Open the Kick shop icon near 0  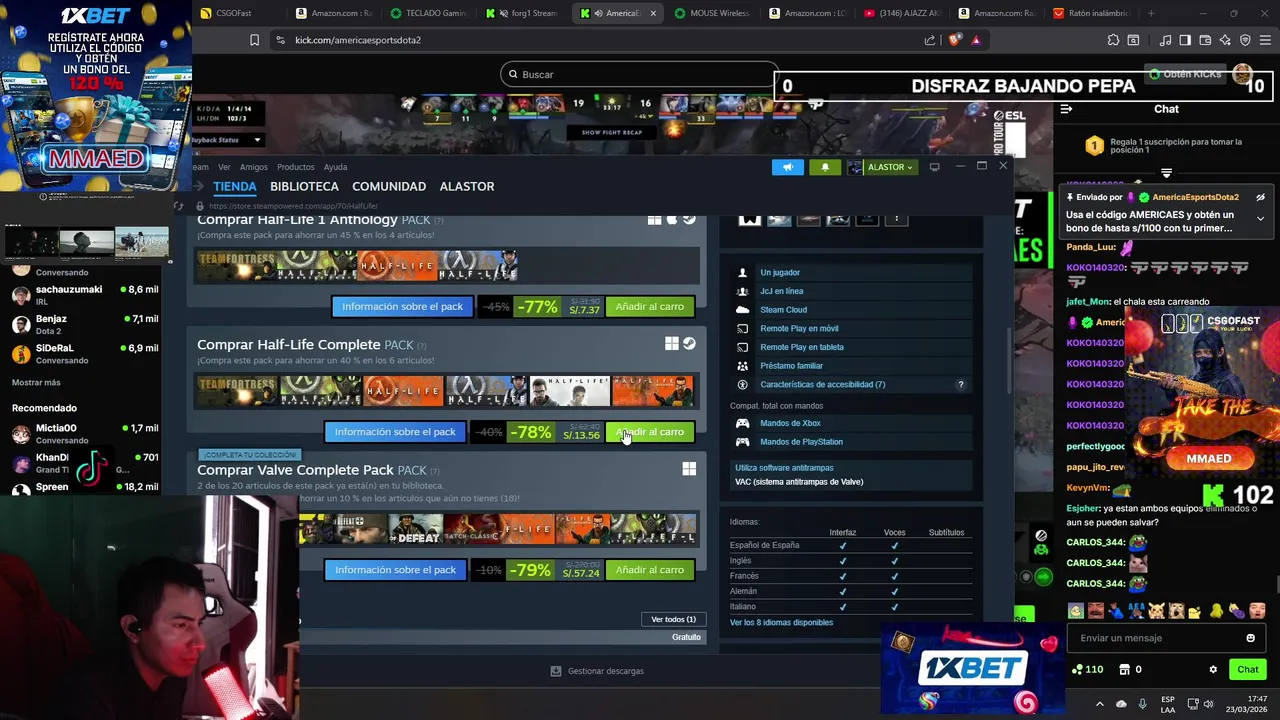(1124, 669)
